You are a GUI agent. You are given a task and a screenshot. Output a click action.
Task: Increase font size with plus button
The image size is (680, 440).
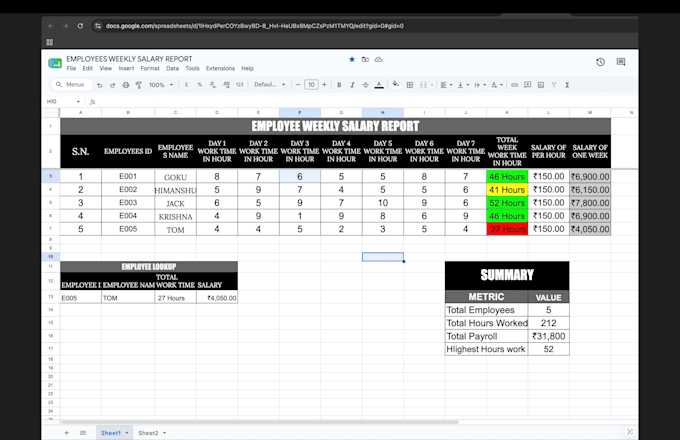point(324,85)
